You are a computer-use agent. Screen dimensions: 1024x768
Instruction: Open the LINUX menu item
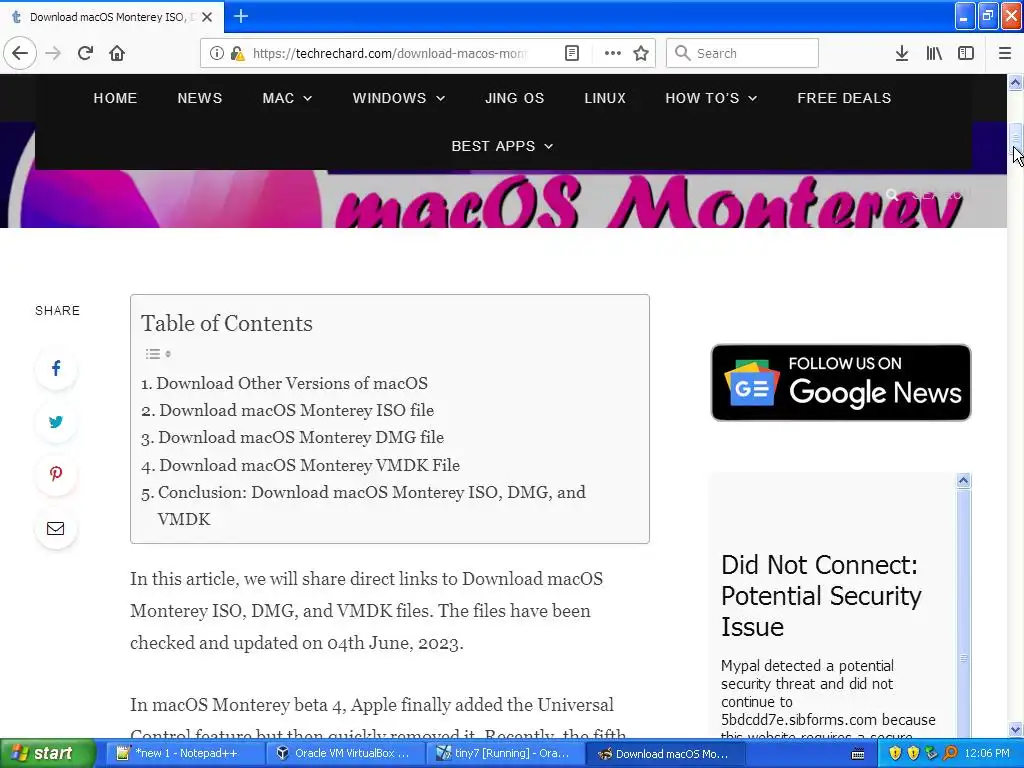tap(605, 98)
